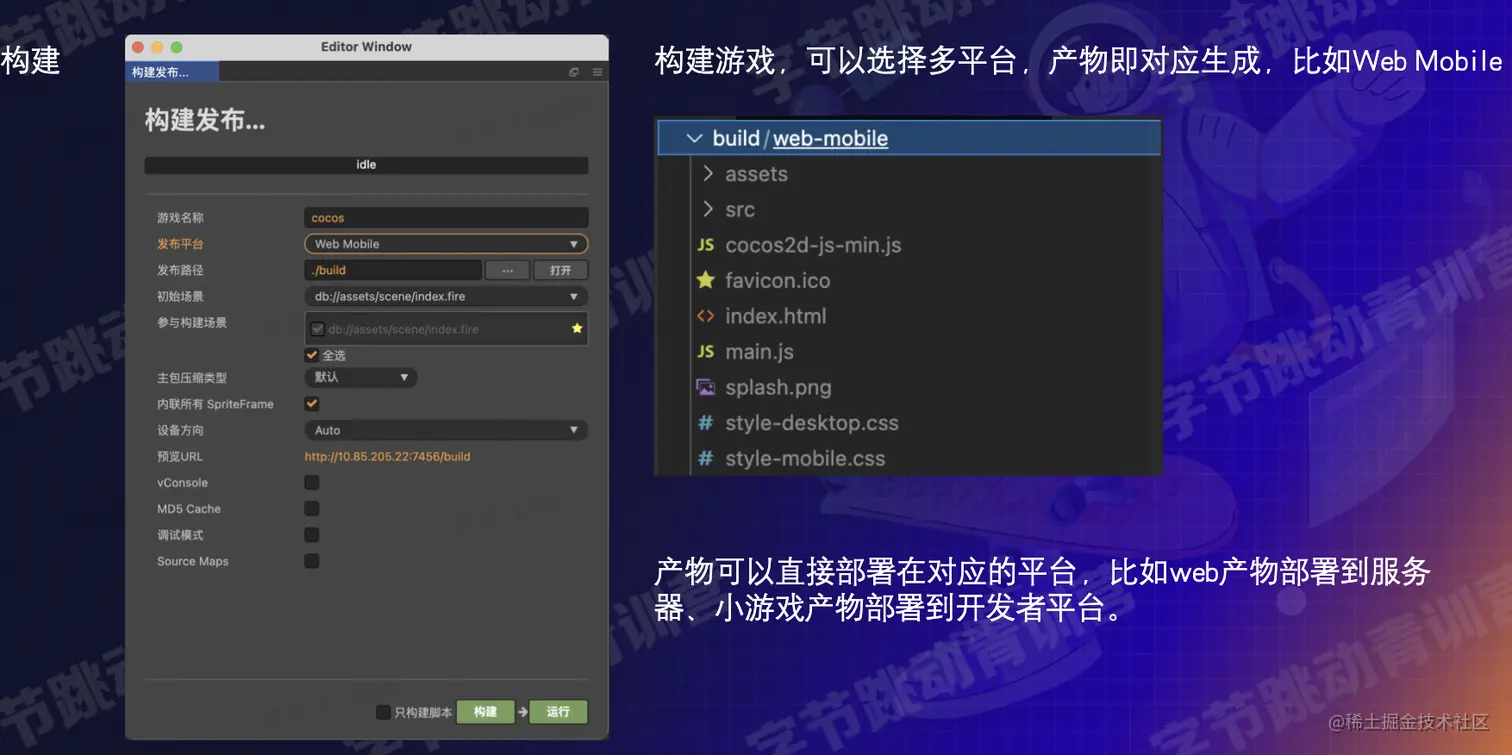Click the # icon next to style-desktop.css
Viewport: 1512px width, 755px height.
703,423
